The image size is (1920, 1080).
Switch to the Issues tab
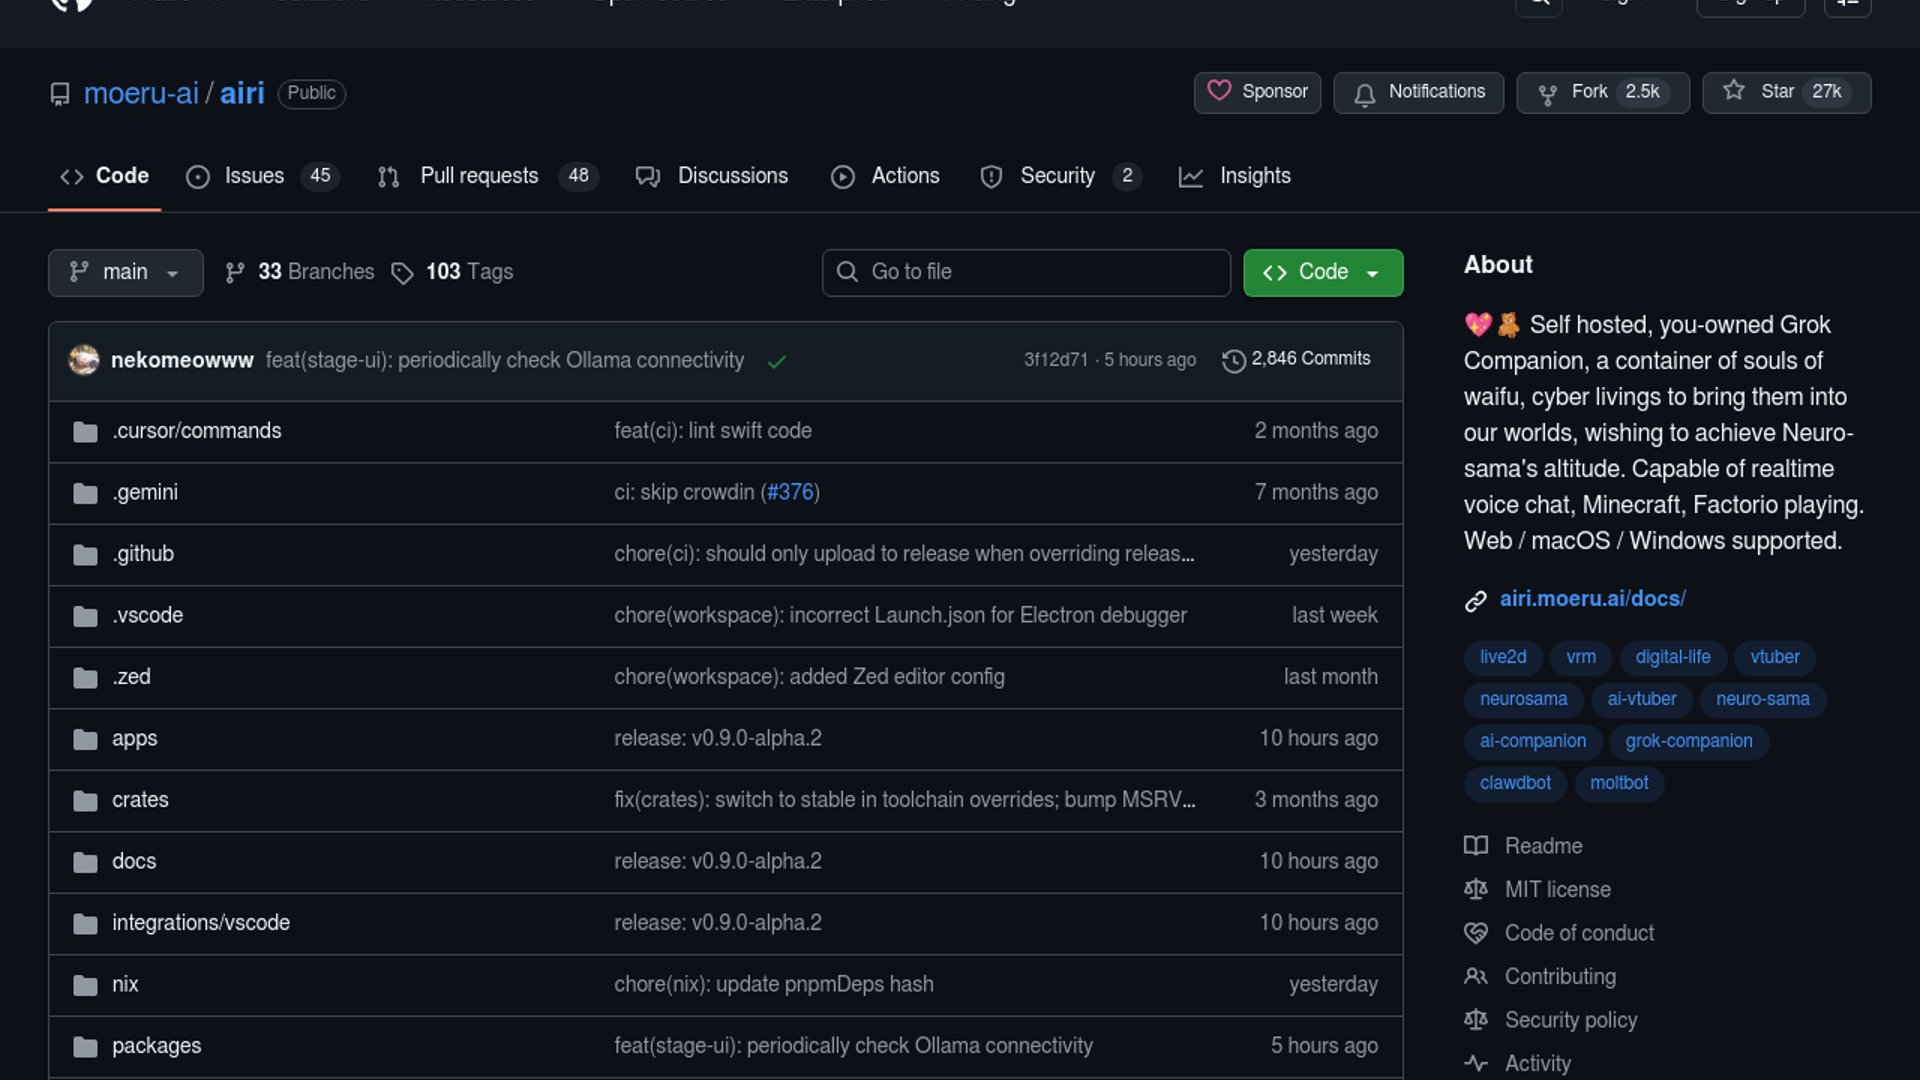click(254, 176)
